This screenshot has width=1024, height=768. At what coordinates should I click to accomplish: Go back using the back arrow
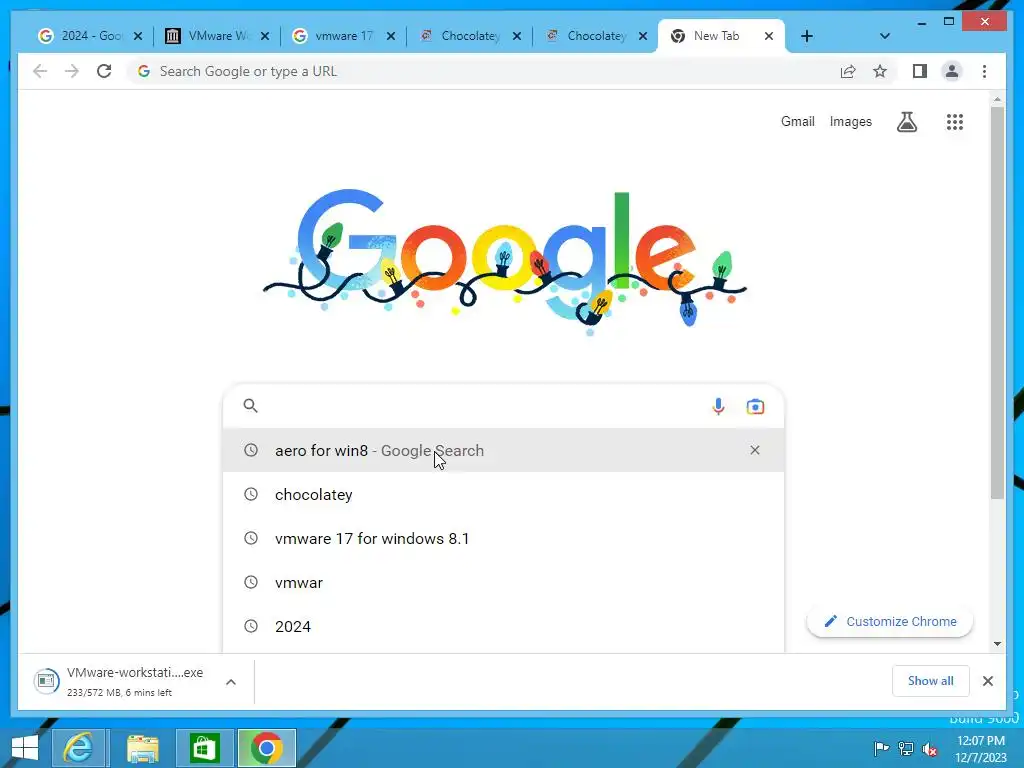click(x=40, y=71)
